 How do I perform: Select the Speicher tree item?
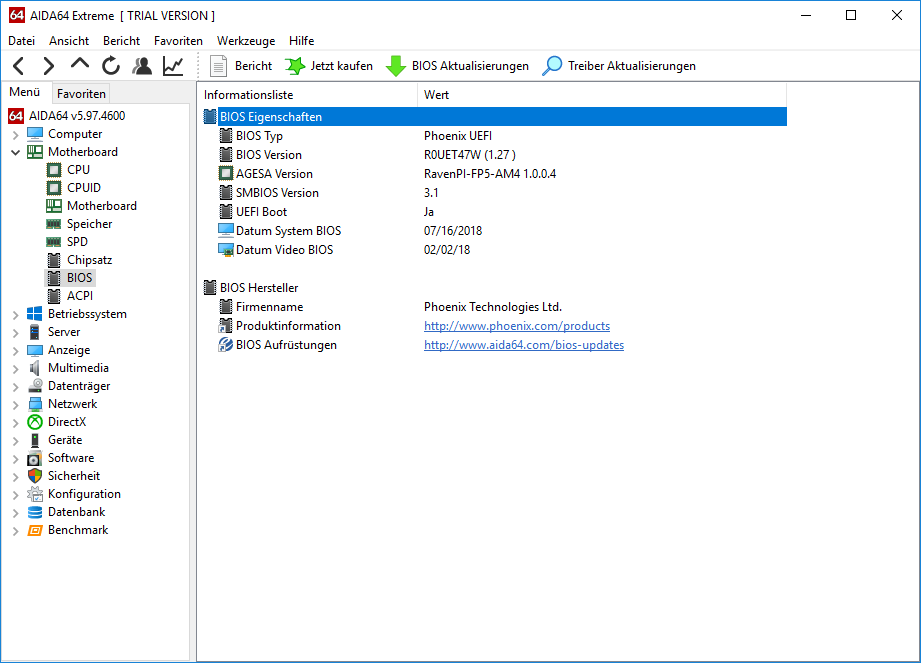[89, 224]
